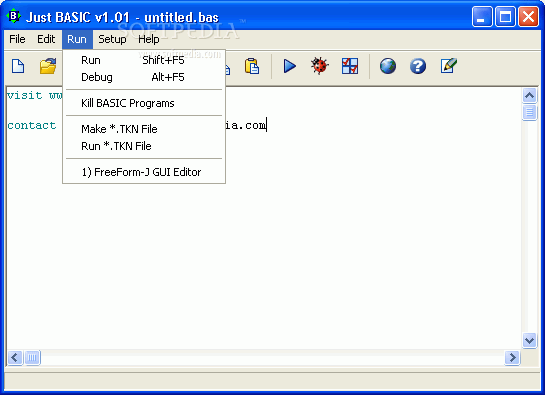This screenshot has width=545, height=395.
Task: Choose Run Shift+F5 menu entry
Action: (144, 60)
